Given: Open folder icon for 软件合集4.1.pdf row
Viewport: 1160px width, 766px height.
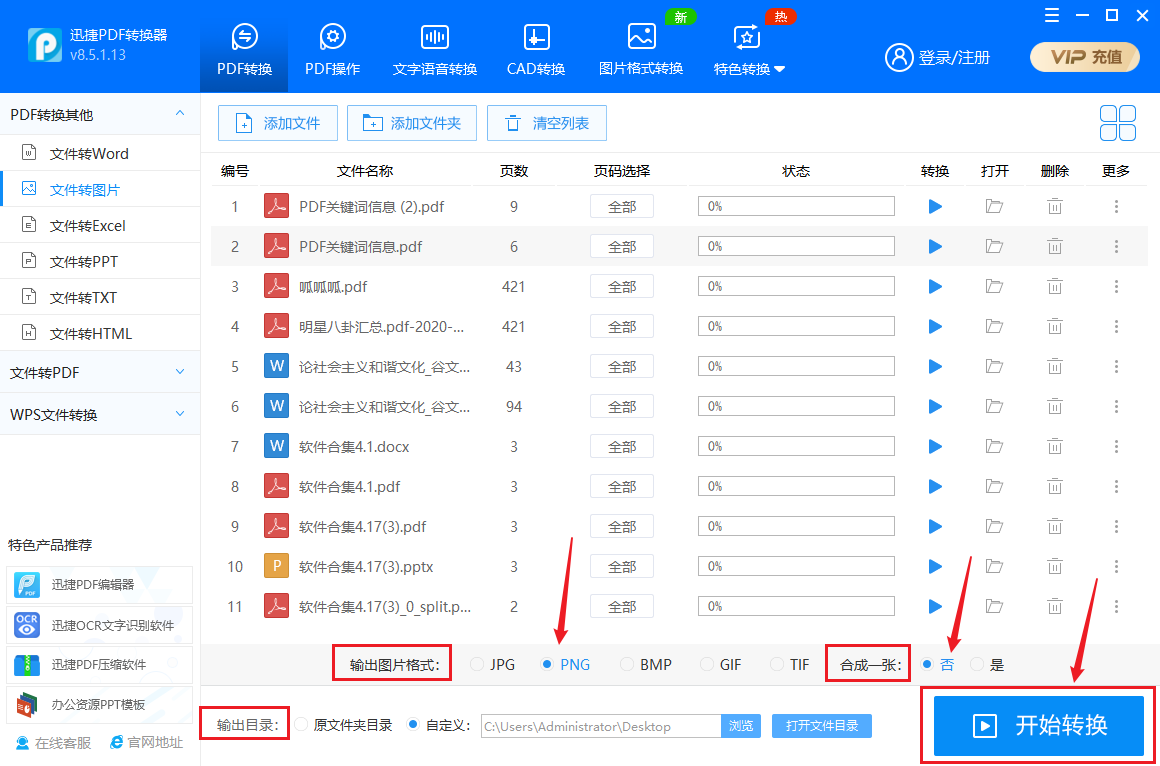Looking at the screenshot, I should tap(994, 486).
